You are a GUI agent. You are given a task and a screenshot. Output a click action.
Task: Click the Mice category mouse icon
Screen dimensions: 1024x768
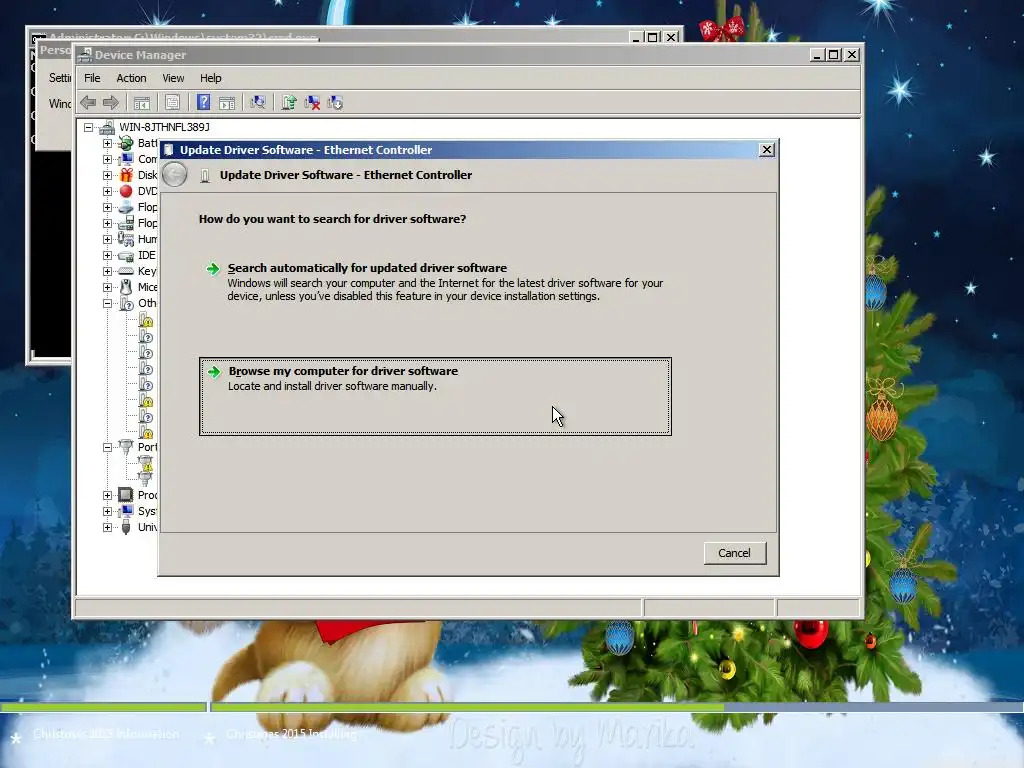[x=126, y=287]
